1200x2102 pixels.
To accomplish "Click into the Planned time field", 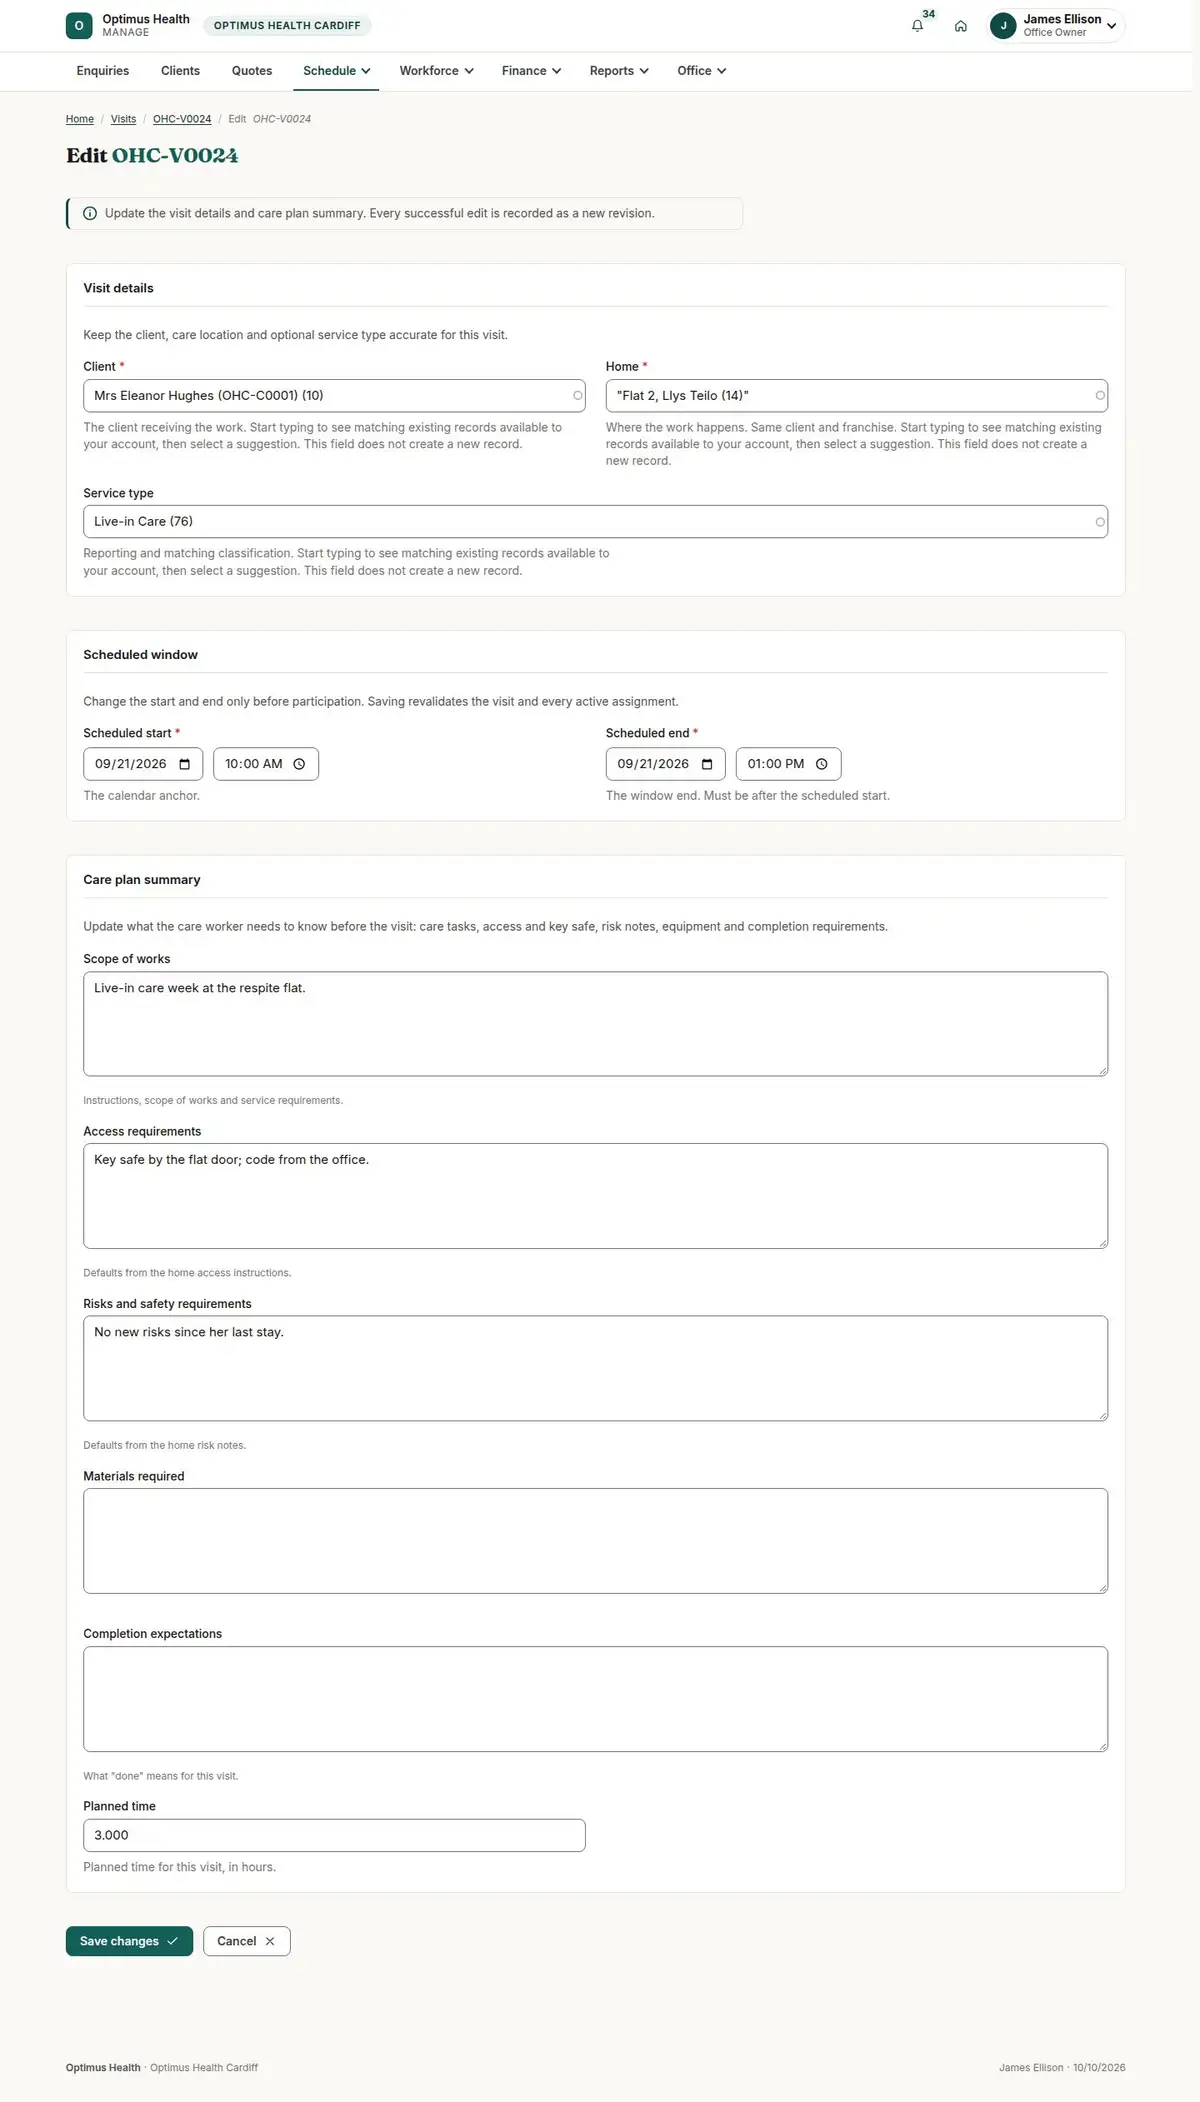I will (334, 1835).
